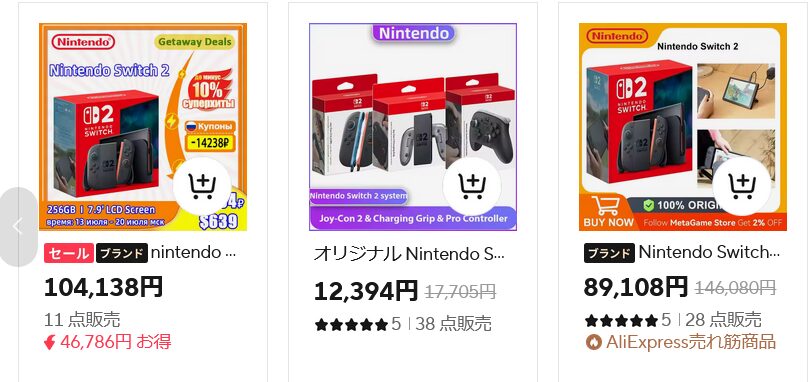Open the Nintendo Switch... title of the third product
Viewport: 810px width, 382px height.
(x=709, y=252)
